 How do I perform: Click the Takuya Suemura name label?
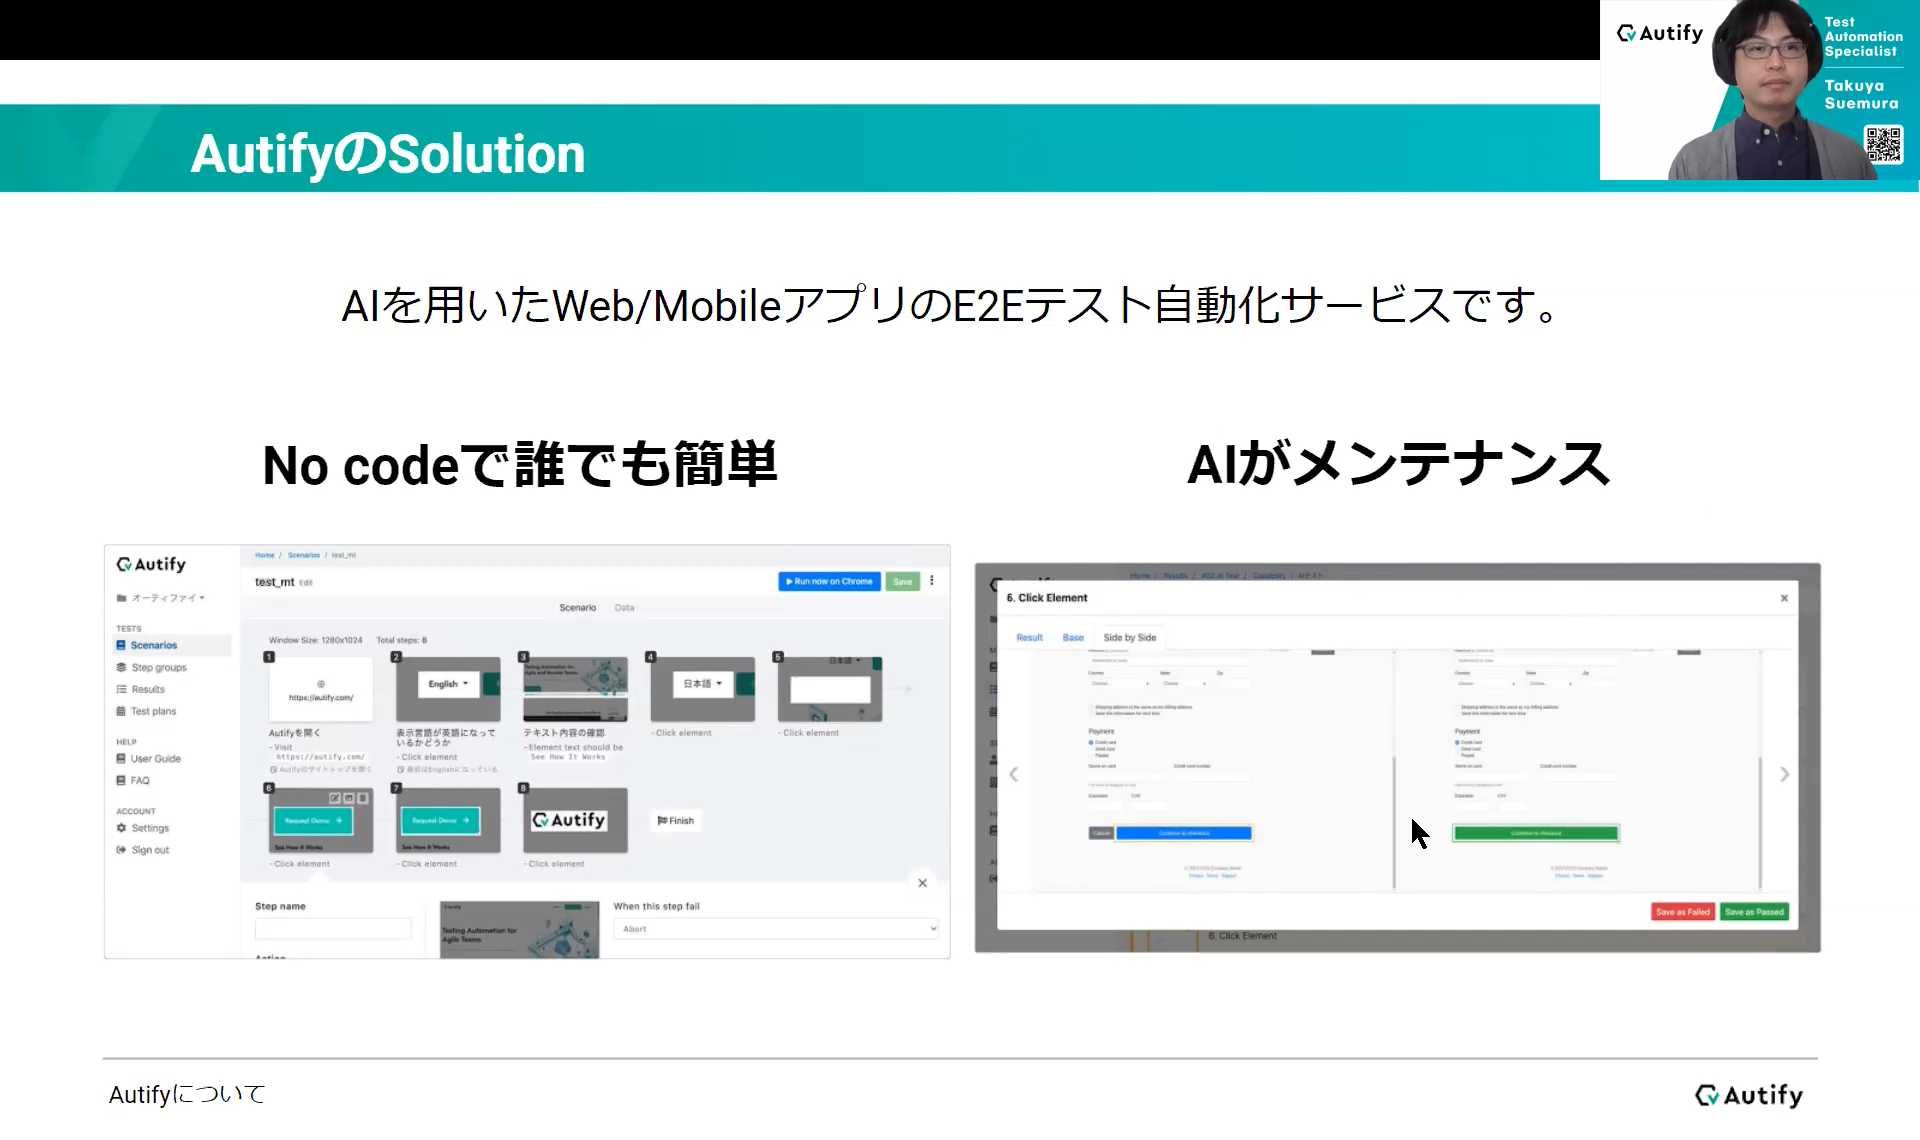[1861, 94]
